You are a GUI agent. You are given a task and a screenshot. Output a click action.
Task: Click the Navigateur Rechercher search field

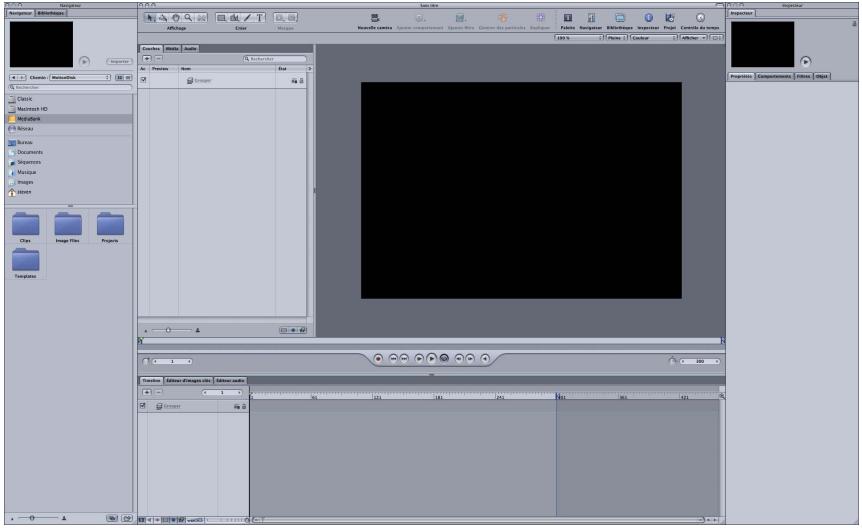[70, 87]
